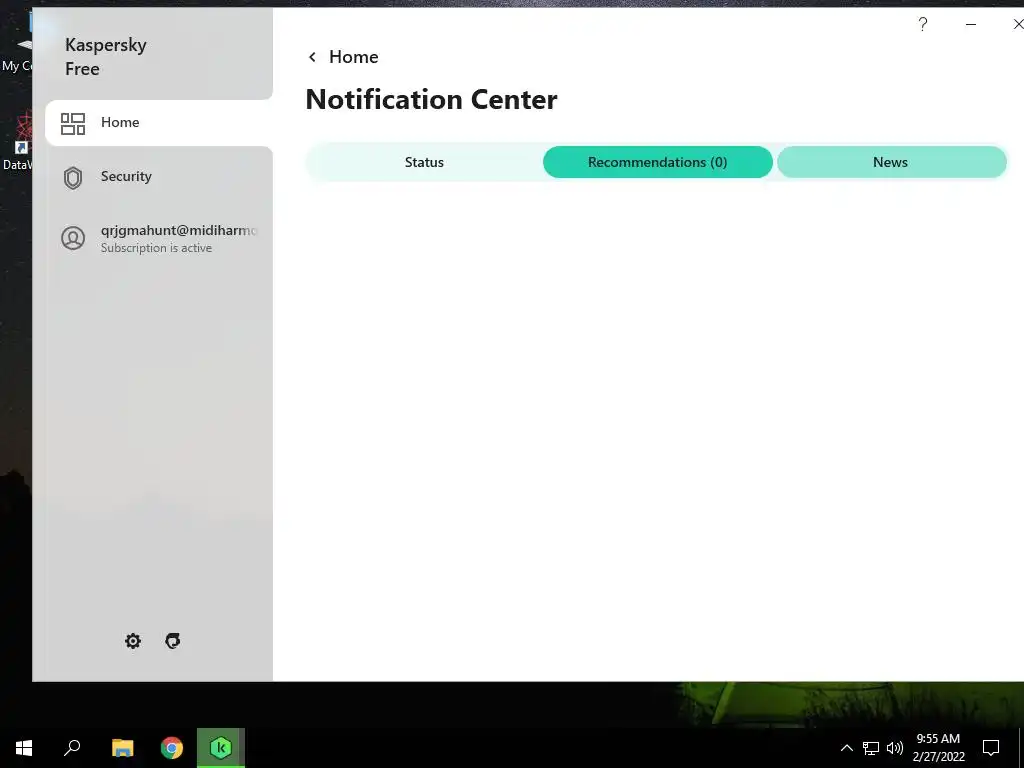This screenshot has height=768, width=1024.
Task: Minimize the Kaspersky window
Action: pyautogui.click(x=971, y=25)
